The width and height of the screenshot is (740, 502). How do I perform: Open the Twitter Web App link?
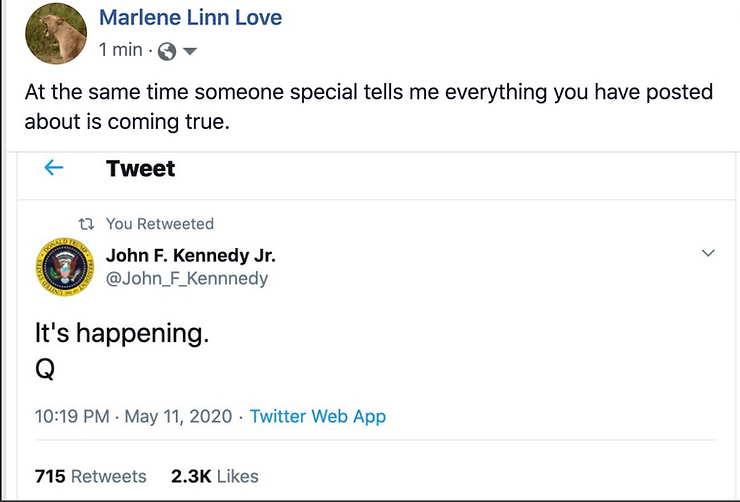point(317,417)
